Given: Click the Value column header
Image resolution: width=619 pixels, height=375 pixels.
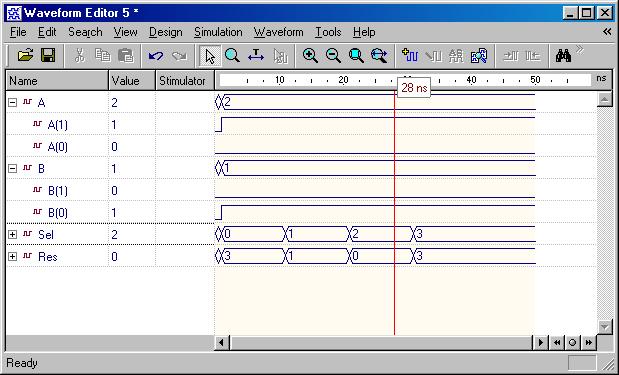Looking at the screenshot, I should point(132,81).
